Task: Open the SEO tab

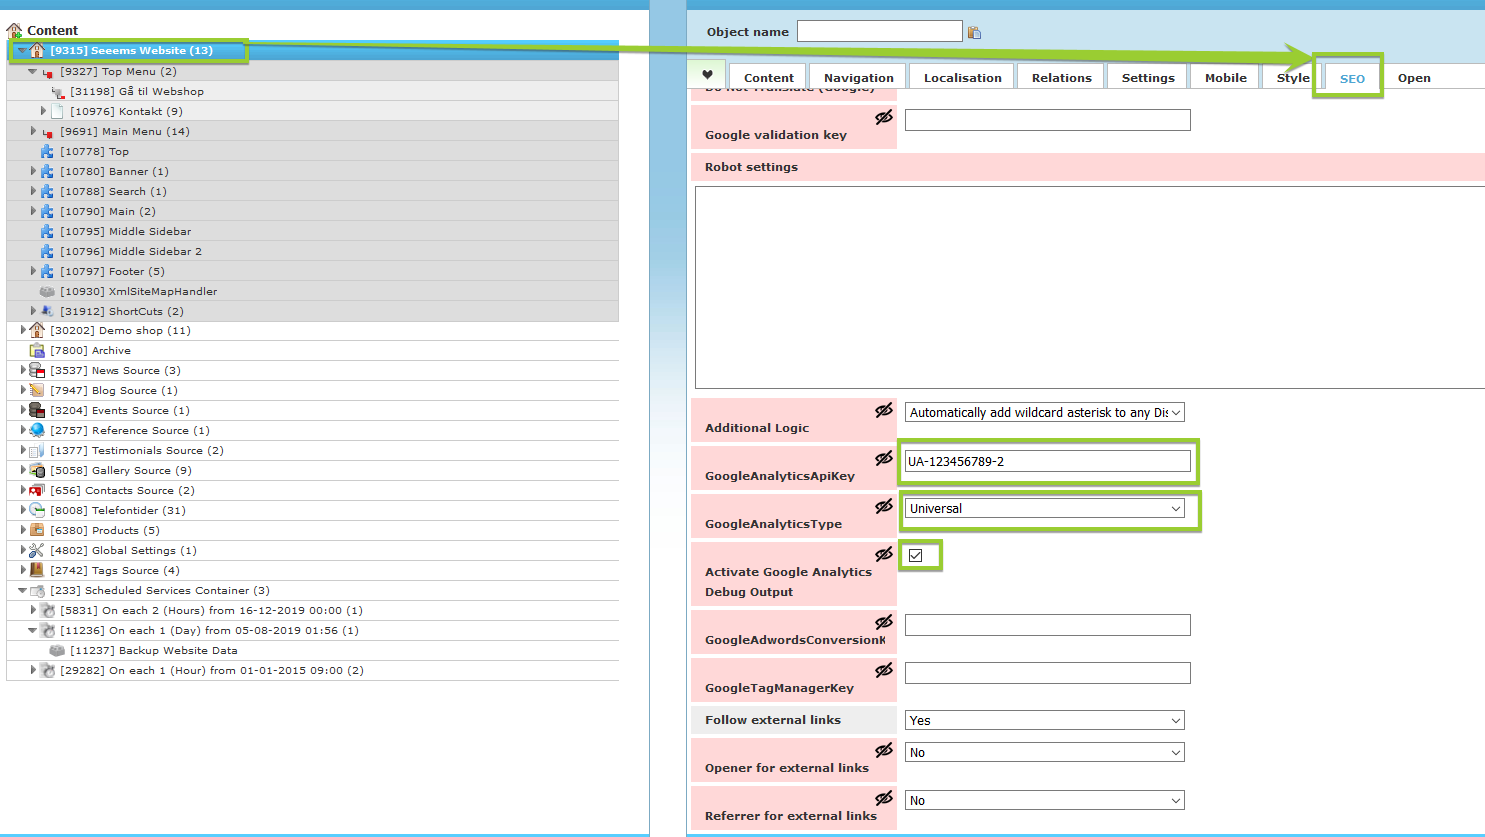Action: click(1352, 78)
